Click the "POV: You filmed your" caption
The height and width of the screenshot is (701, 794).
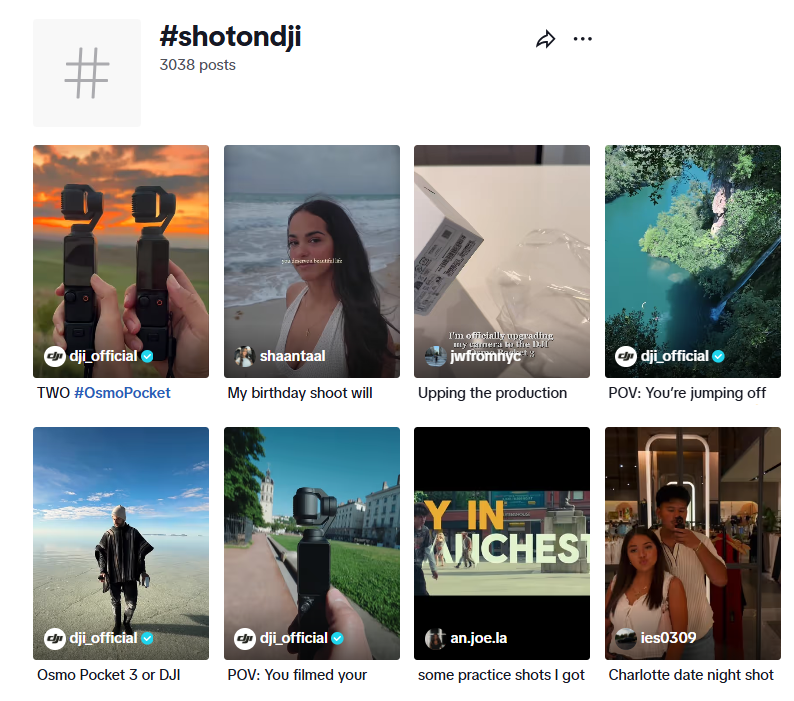click(297, 675)
